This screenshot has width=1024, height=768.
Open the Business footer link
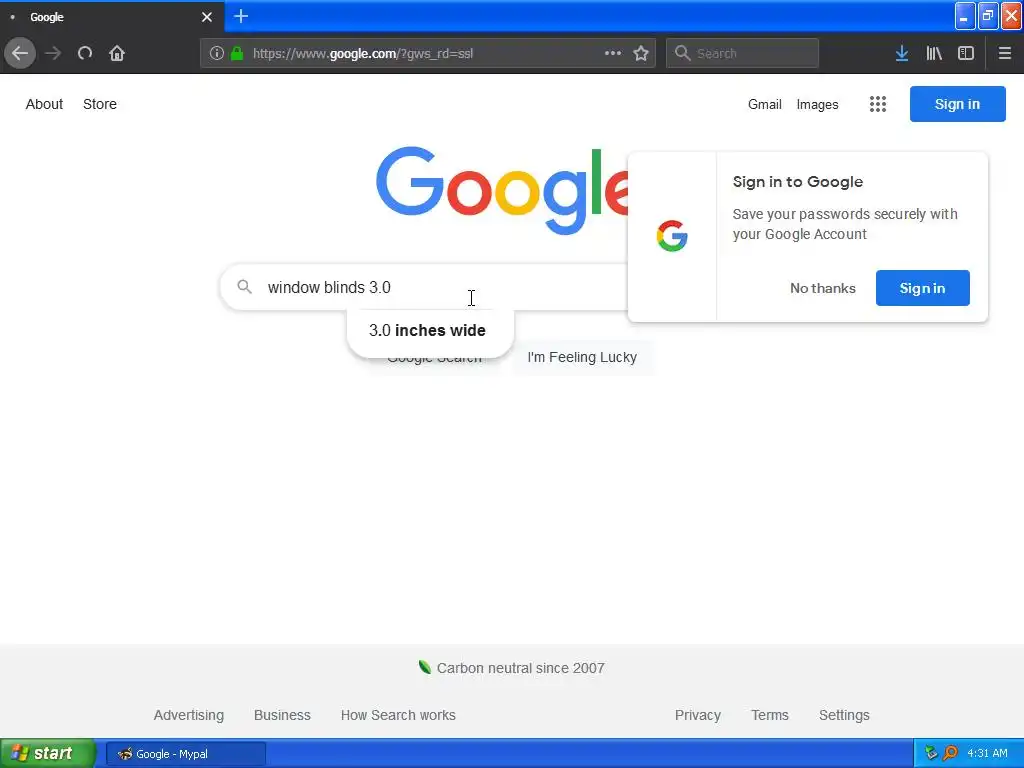(x=282, y=715)
